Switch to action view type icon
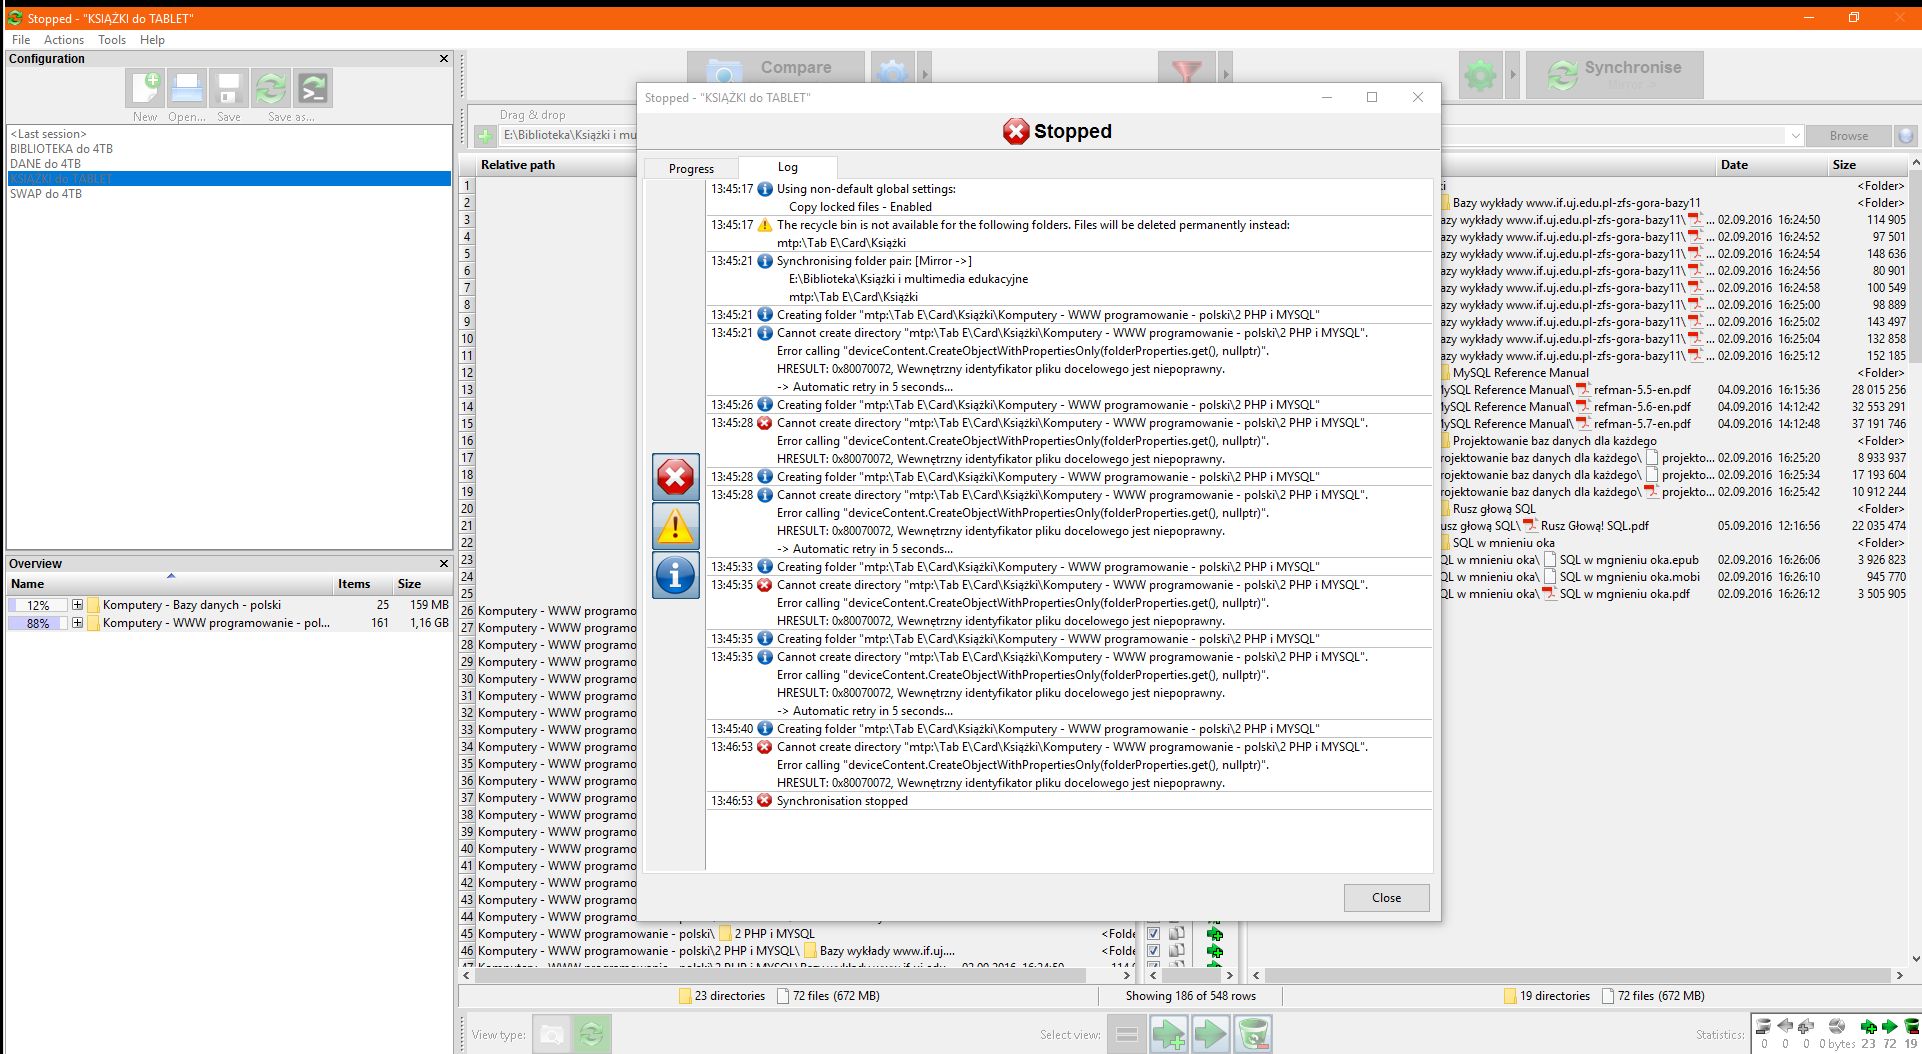The height and width of the screenshot is (1054, 1922). [591, 1034]
